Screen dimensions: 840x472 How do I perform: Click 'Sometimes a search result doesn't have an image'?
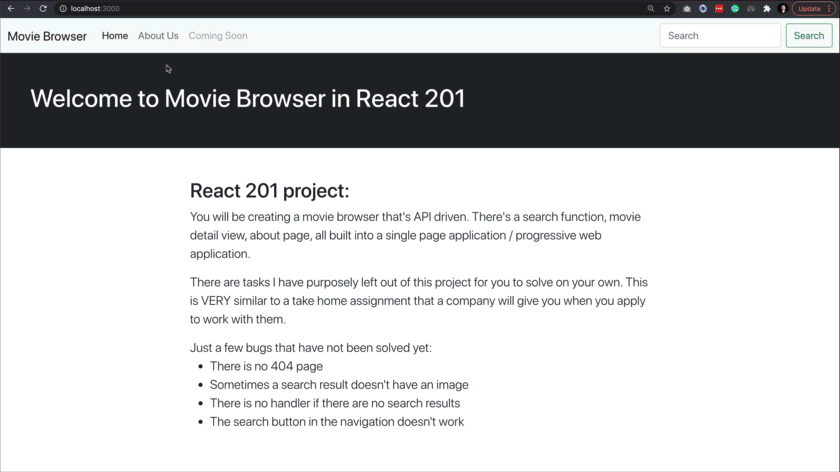pyautogui.click(x=339, y=385)
